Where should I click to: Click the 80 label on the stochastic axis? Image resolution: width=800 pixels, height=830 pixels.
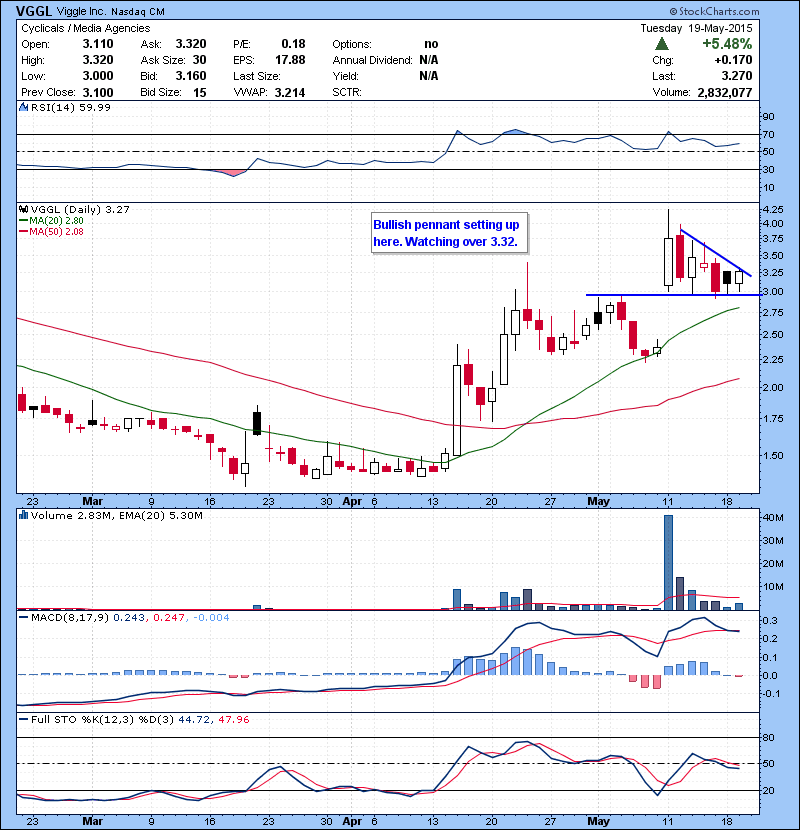[768, 737]
